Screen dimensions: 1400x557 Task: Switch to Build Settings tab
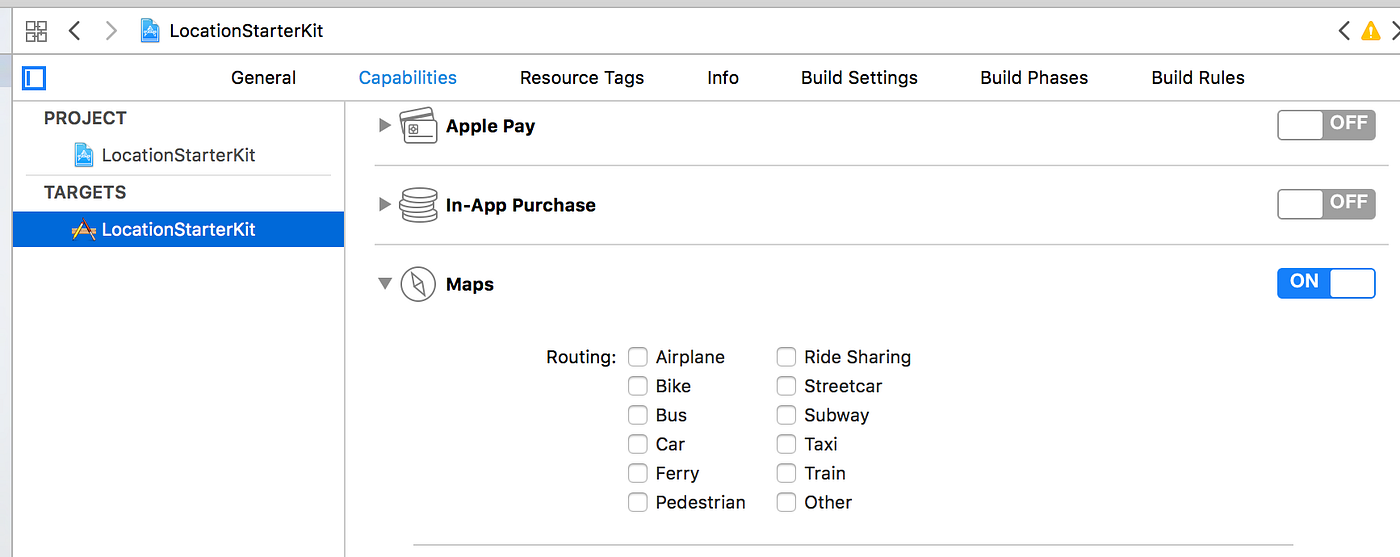pyautogui.click(x=859, y=78)
